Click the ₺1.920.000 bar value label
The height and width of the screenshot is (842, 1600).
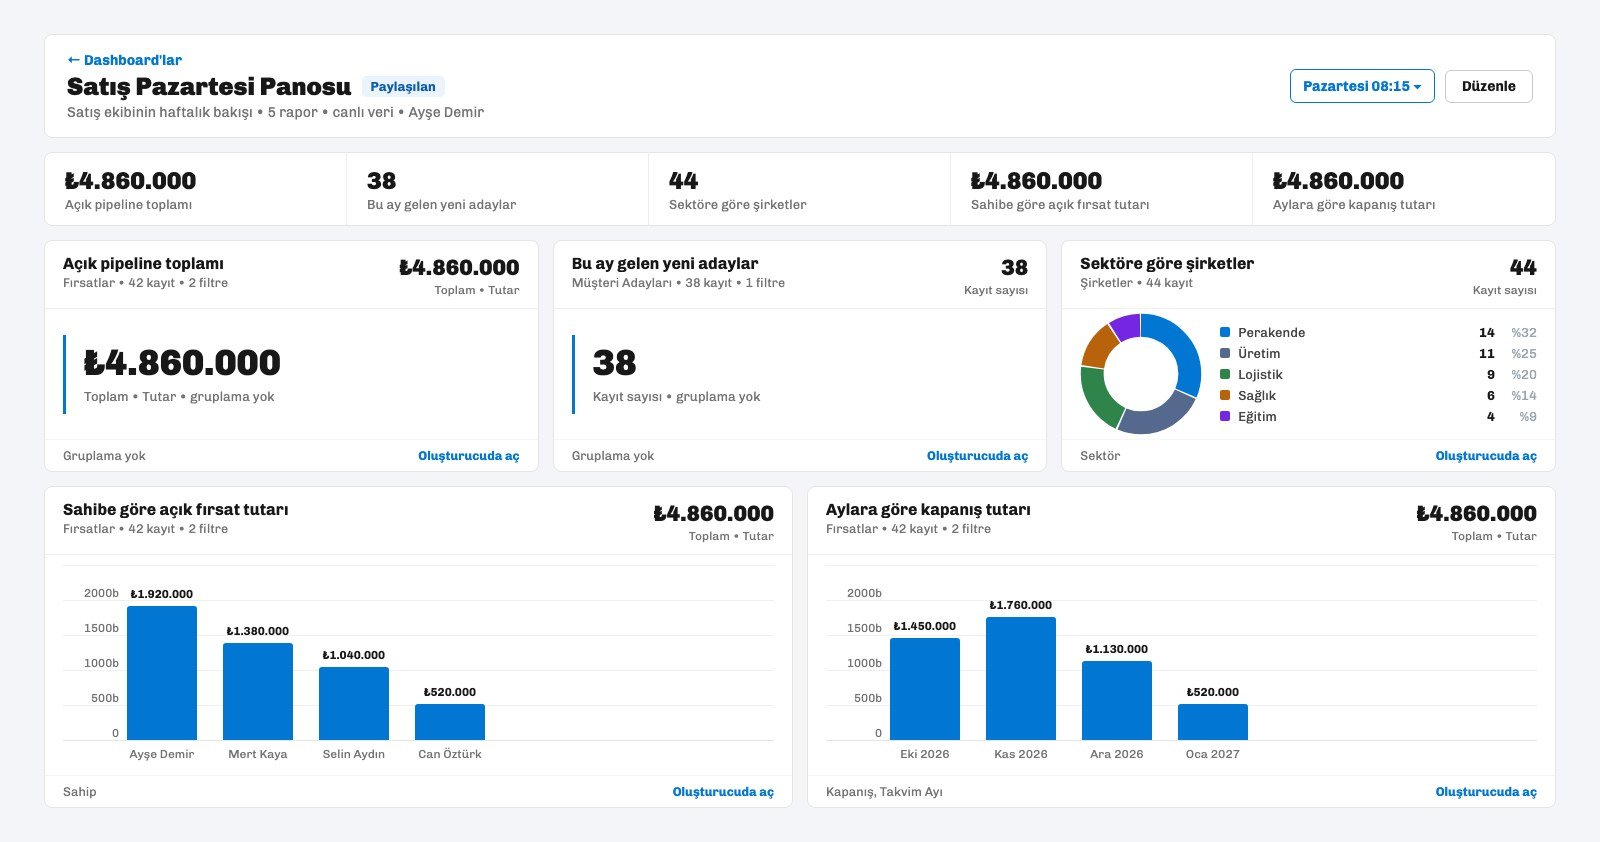point(162,594)
